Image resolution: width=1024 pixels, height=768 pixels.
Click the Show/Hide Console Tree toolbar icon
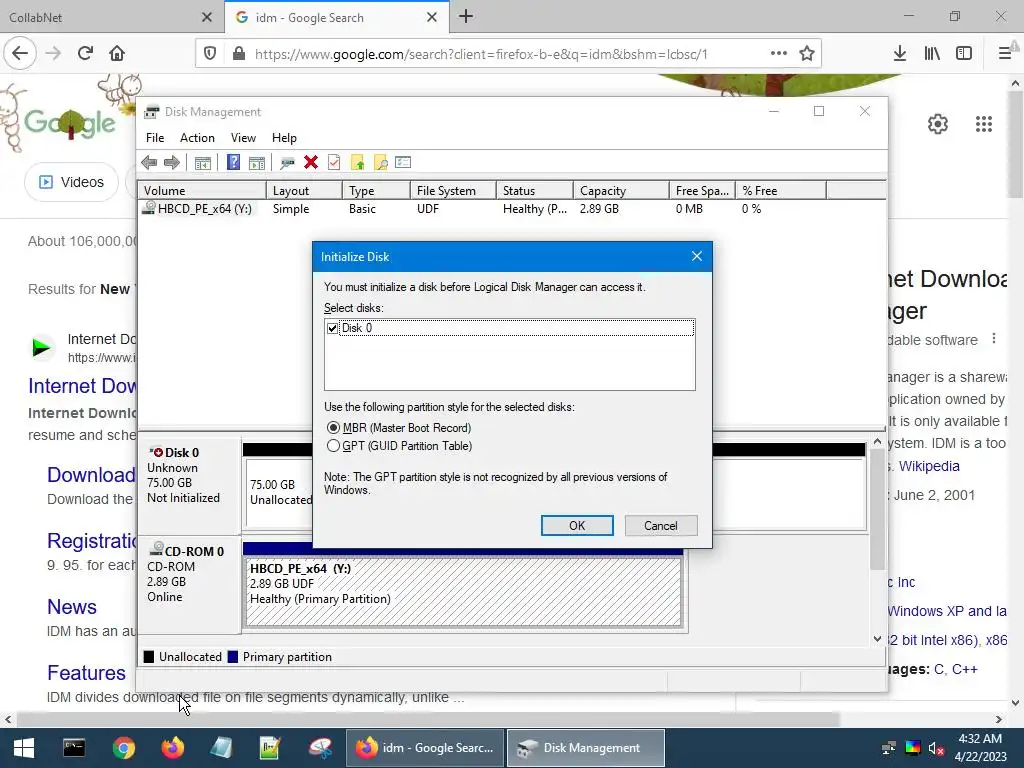pos(202,163)
